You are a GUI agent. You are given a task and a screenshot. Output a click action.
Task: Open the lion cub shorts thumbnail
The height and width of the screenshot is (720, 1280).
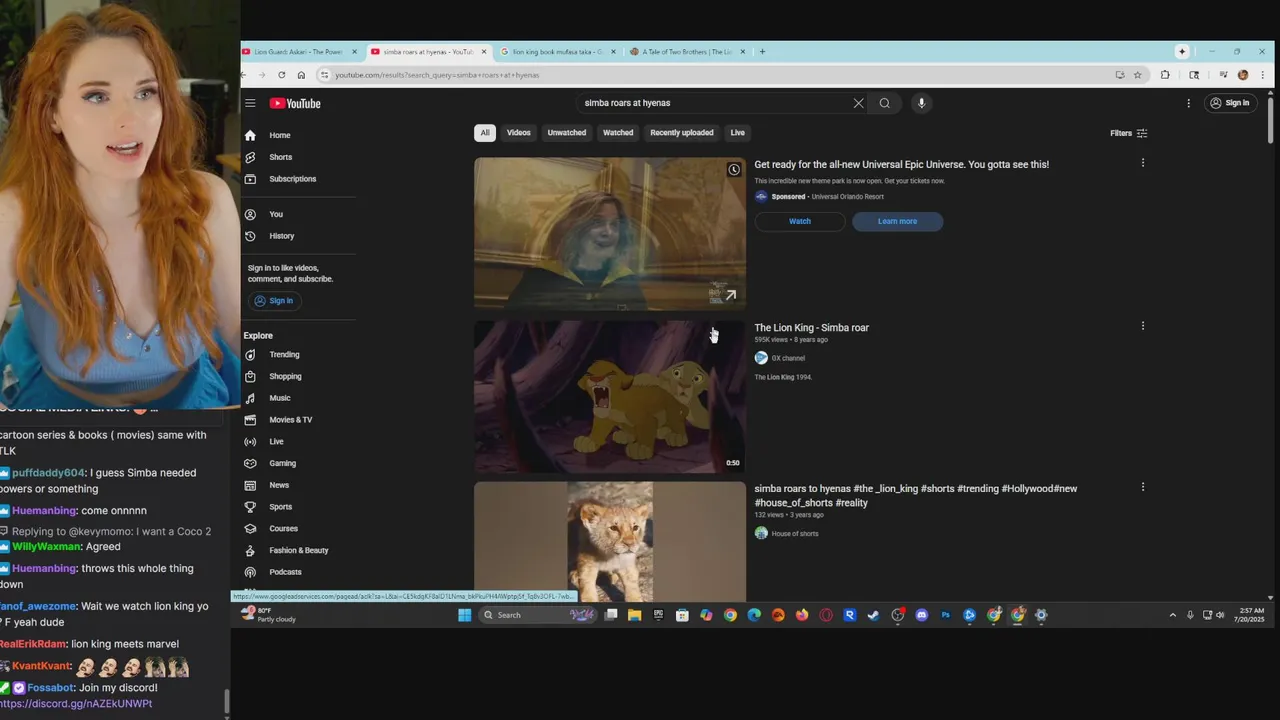pos(610,542)
